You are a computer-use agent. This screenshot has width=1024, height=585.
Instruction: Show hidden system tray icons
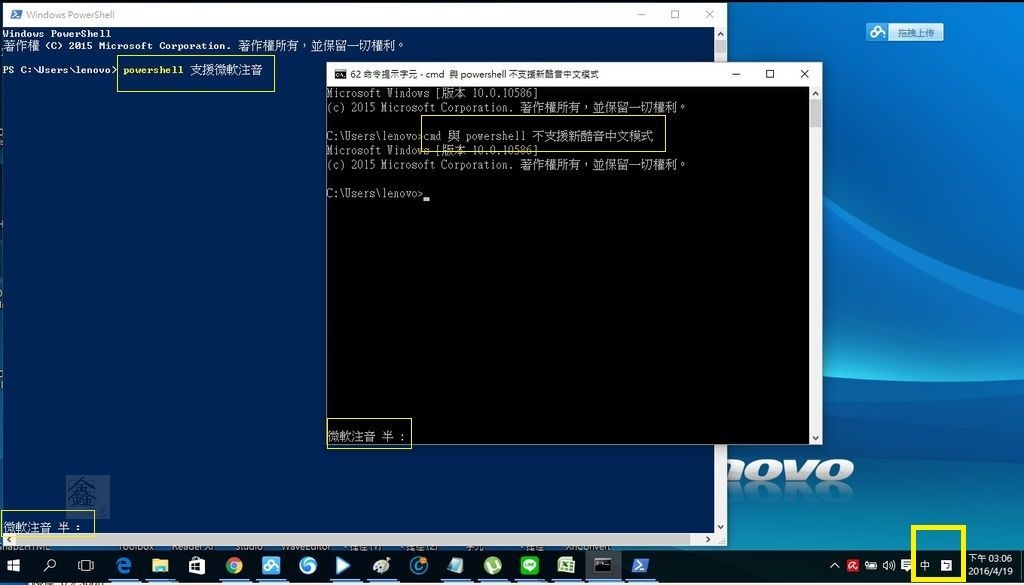click(835, 566)
